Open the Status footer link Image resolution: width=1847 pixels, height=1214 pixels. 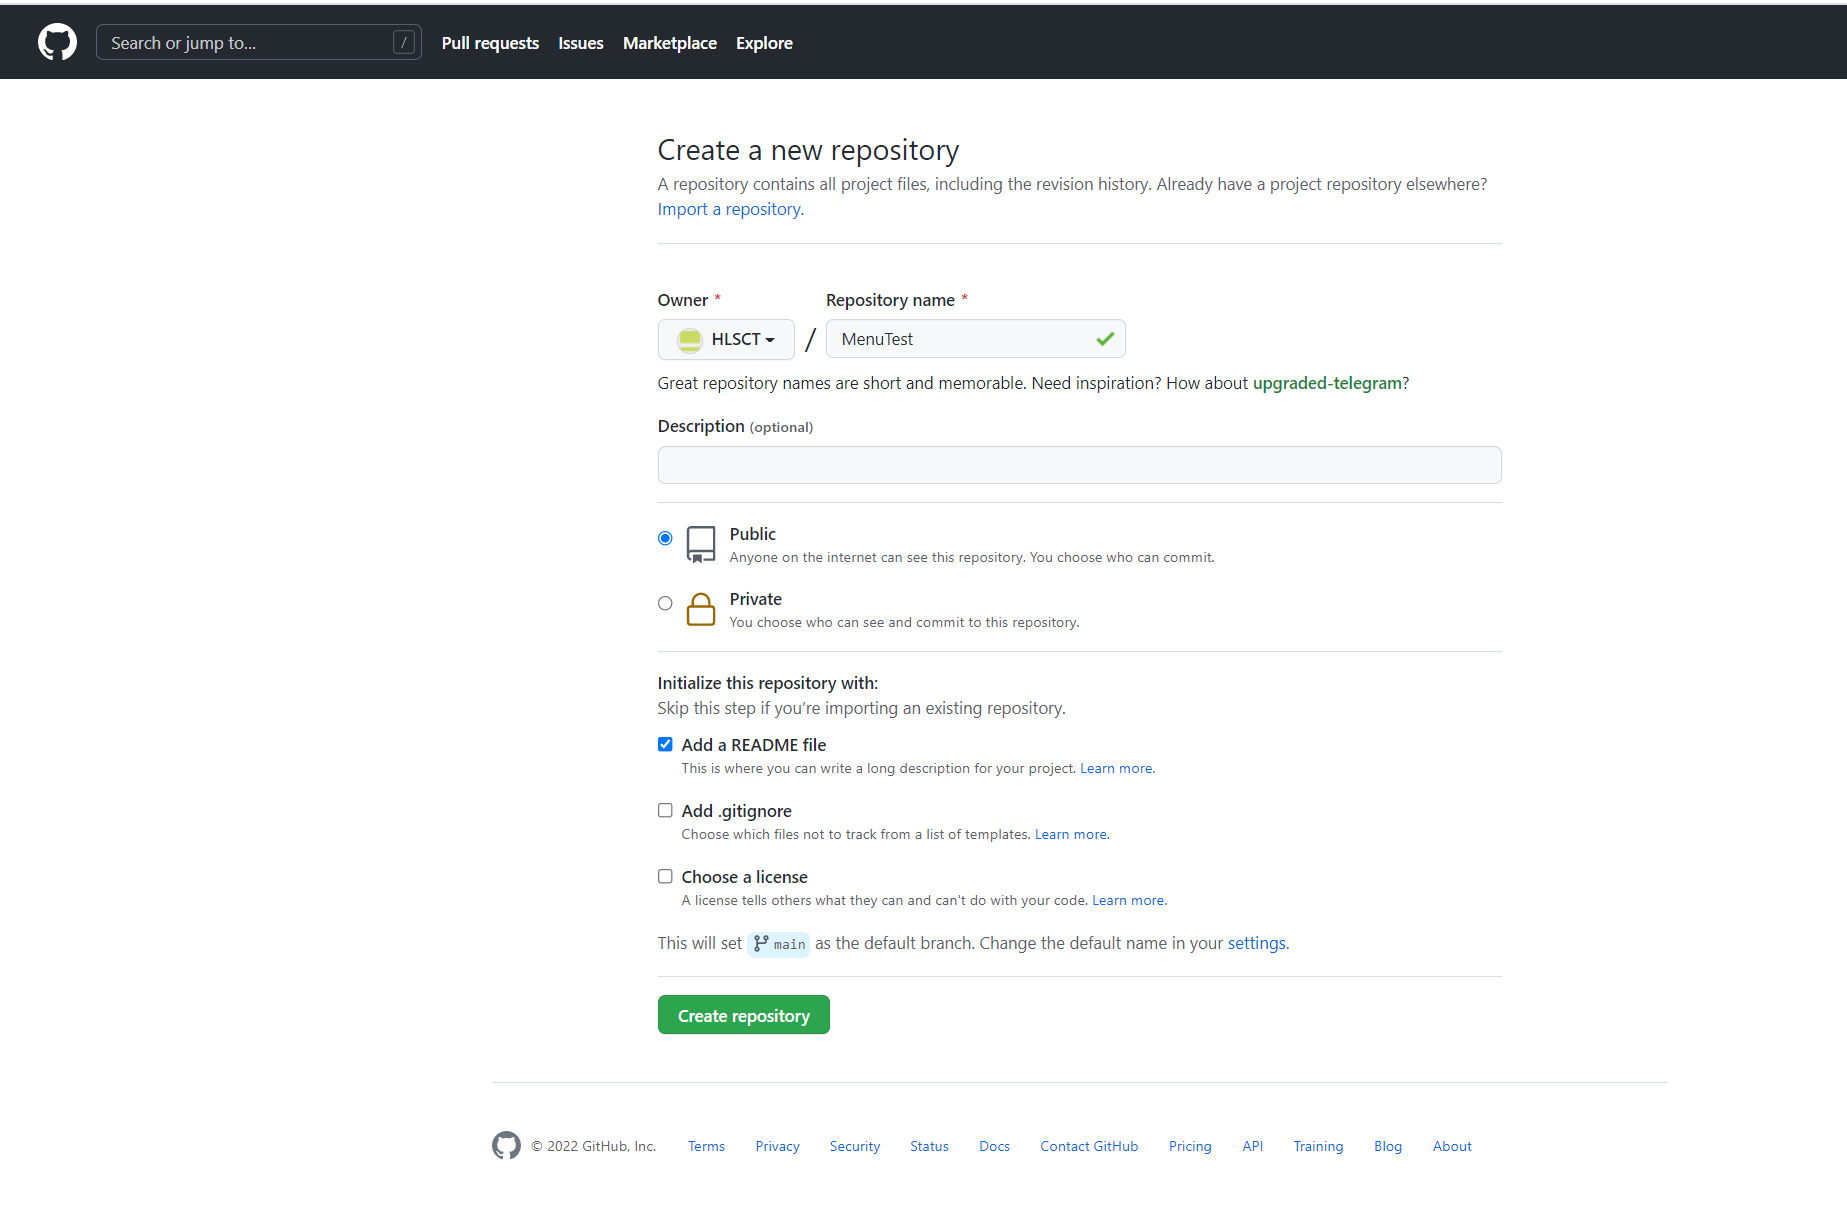pyautogui.click(x=929, y=1146)
